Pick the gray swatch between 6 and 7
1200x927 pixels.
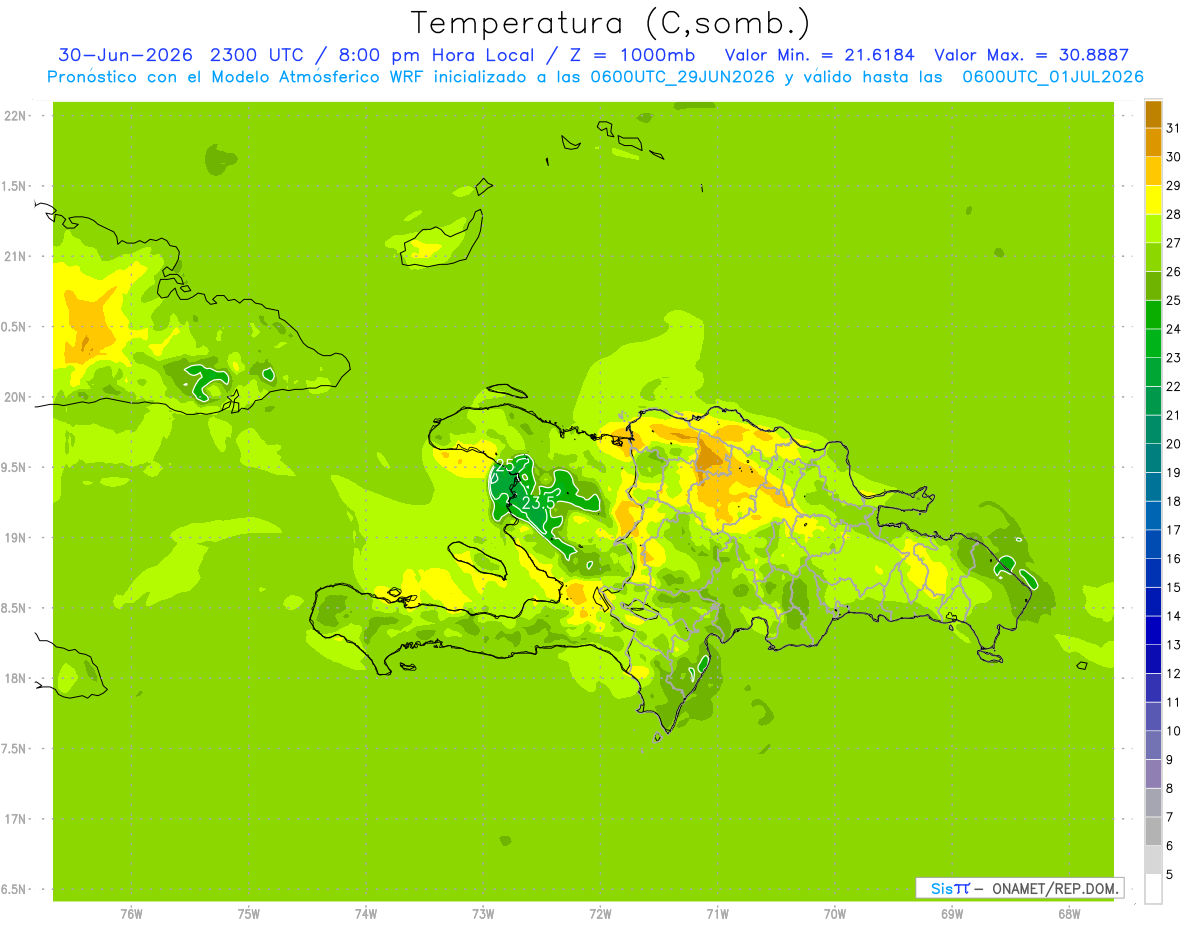click(1153, 831)
